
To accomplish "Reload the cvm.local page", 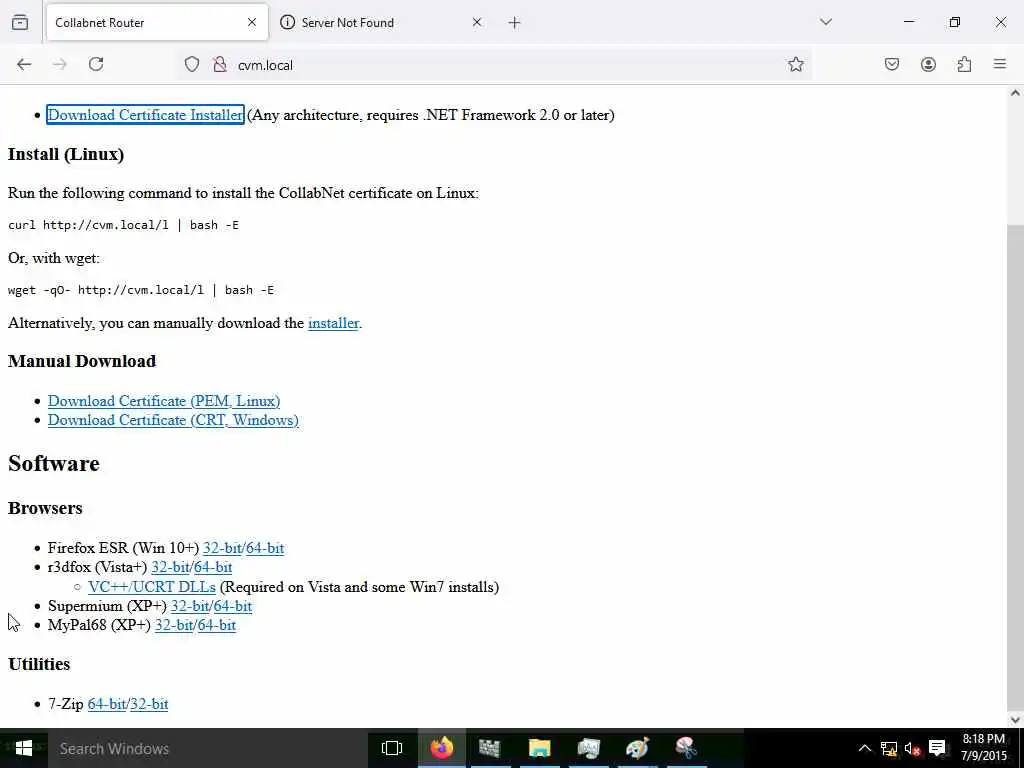I will click(96, 64).
